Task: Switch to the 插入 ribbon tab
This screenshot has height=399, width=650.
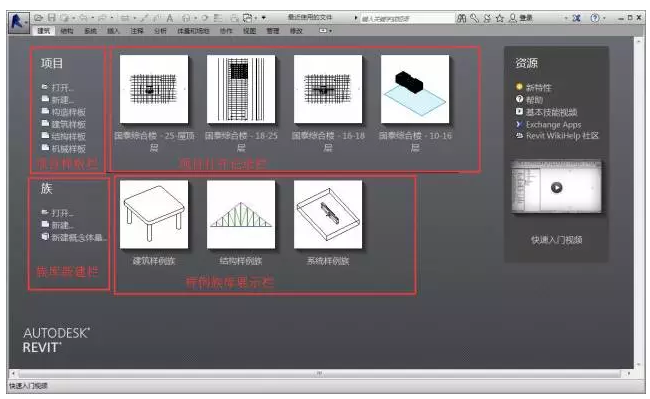Action: [x=113, y=31]
